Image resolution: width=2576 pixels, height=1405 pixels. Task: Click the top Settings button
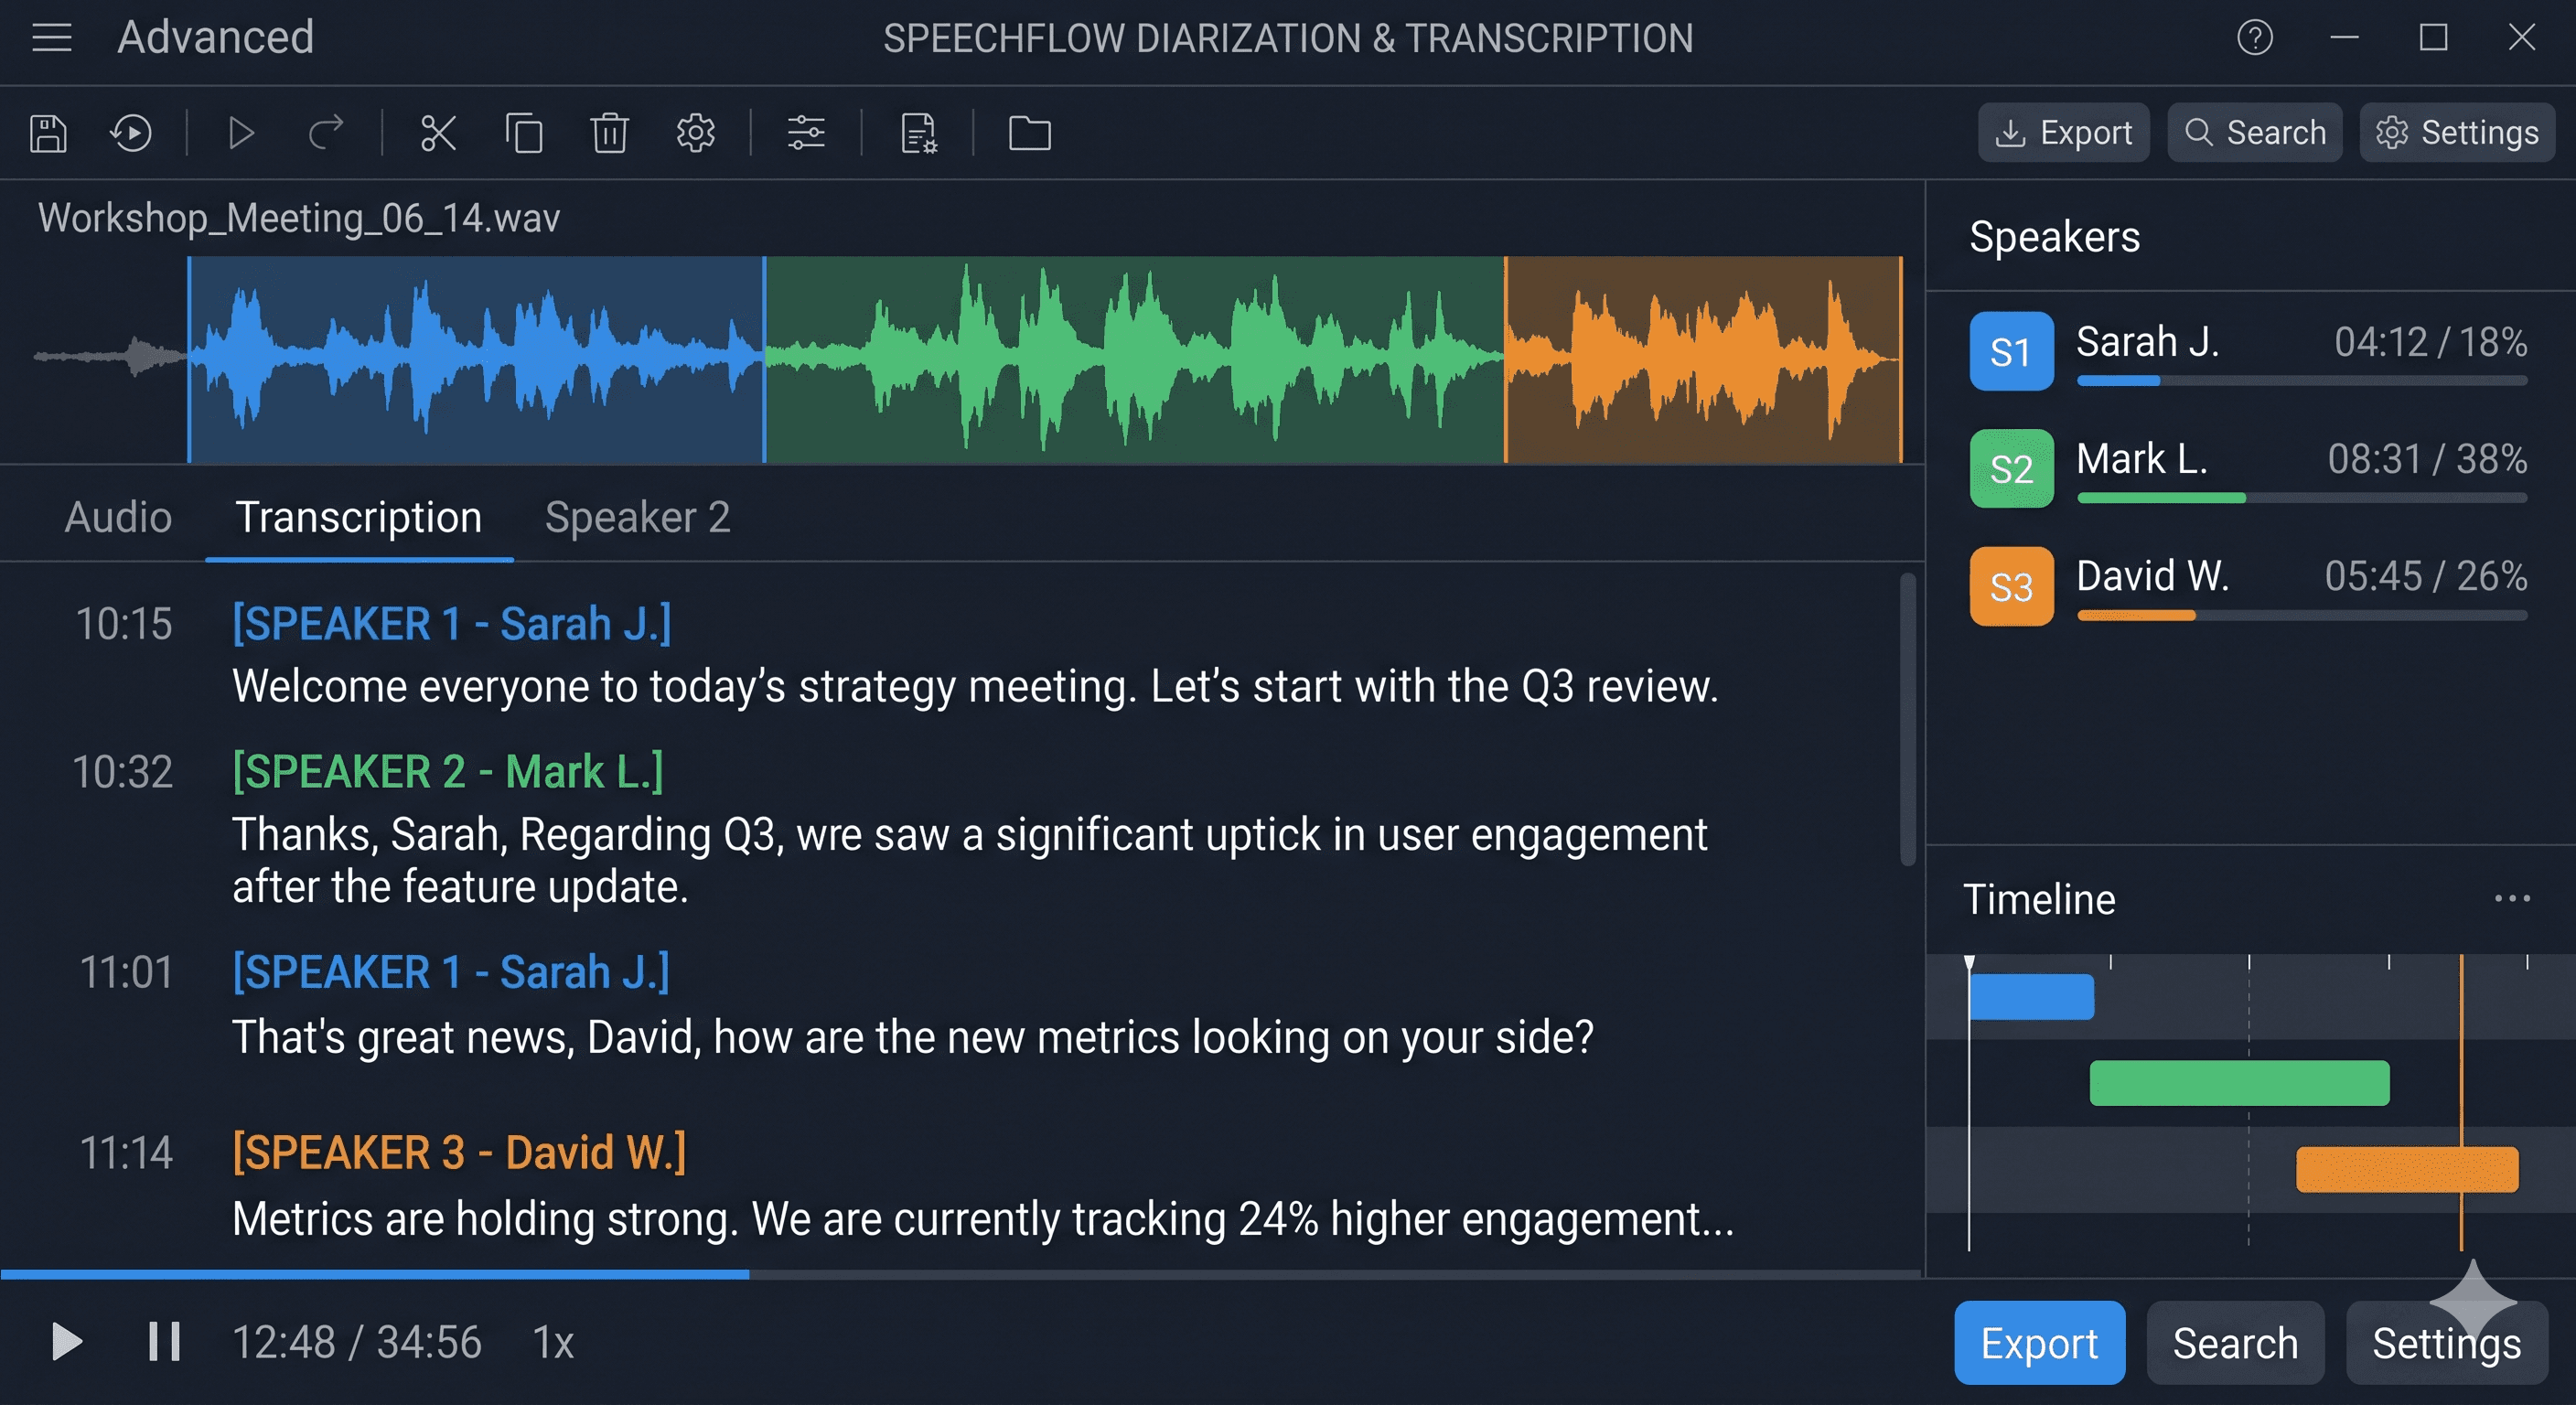[2457, 132]
